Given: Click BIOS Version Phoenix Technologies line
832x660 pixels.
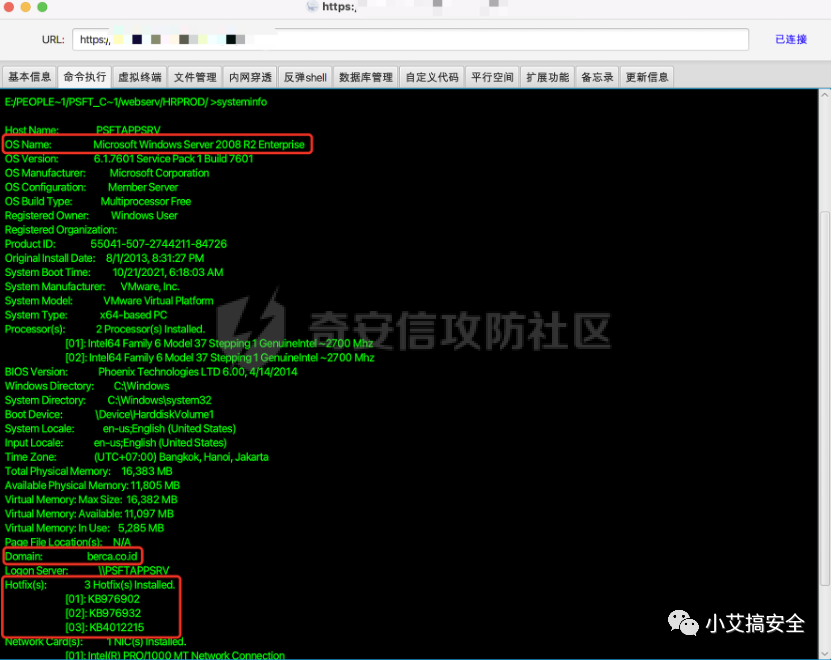Looking at the screenshot, I should pos(151,372).
